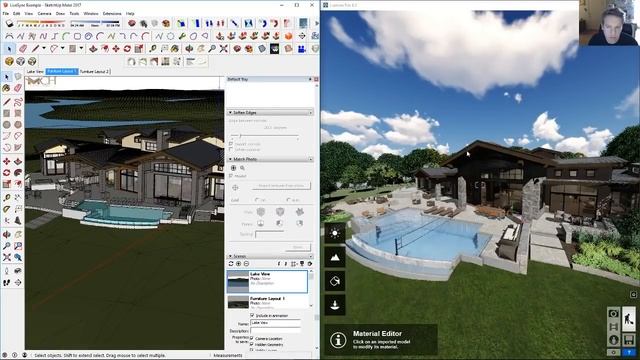The width and height of the screenshot is (640, 360).
Task: Open Lumion Landscape mountain panel
Action: pyautogui.click(x=335, y=257)
